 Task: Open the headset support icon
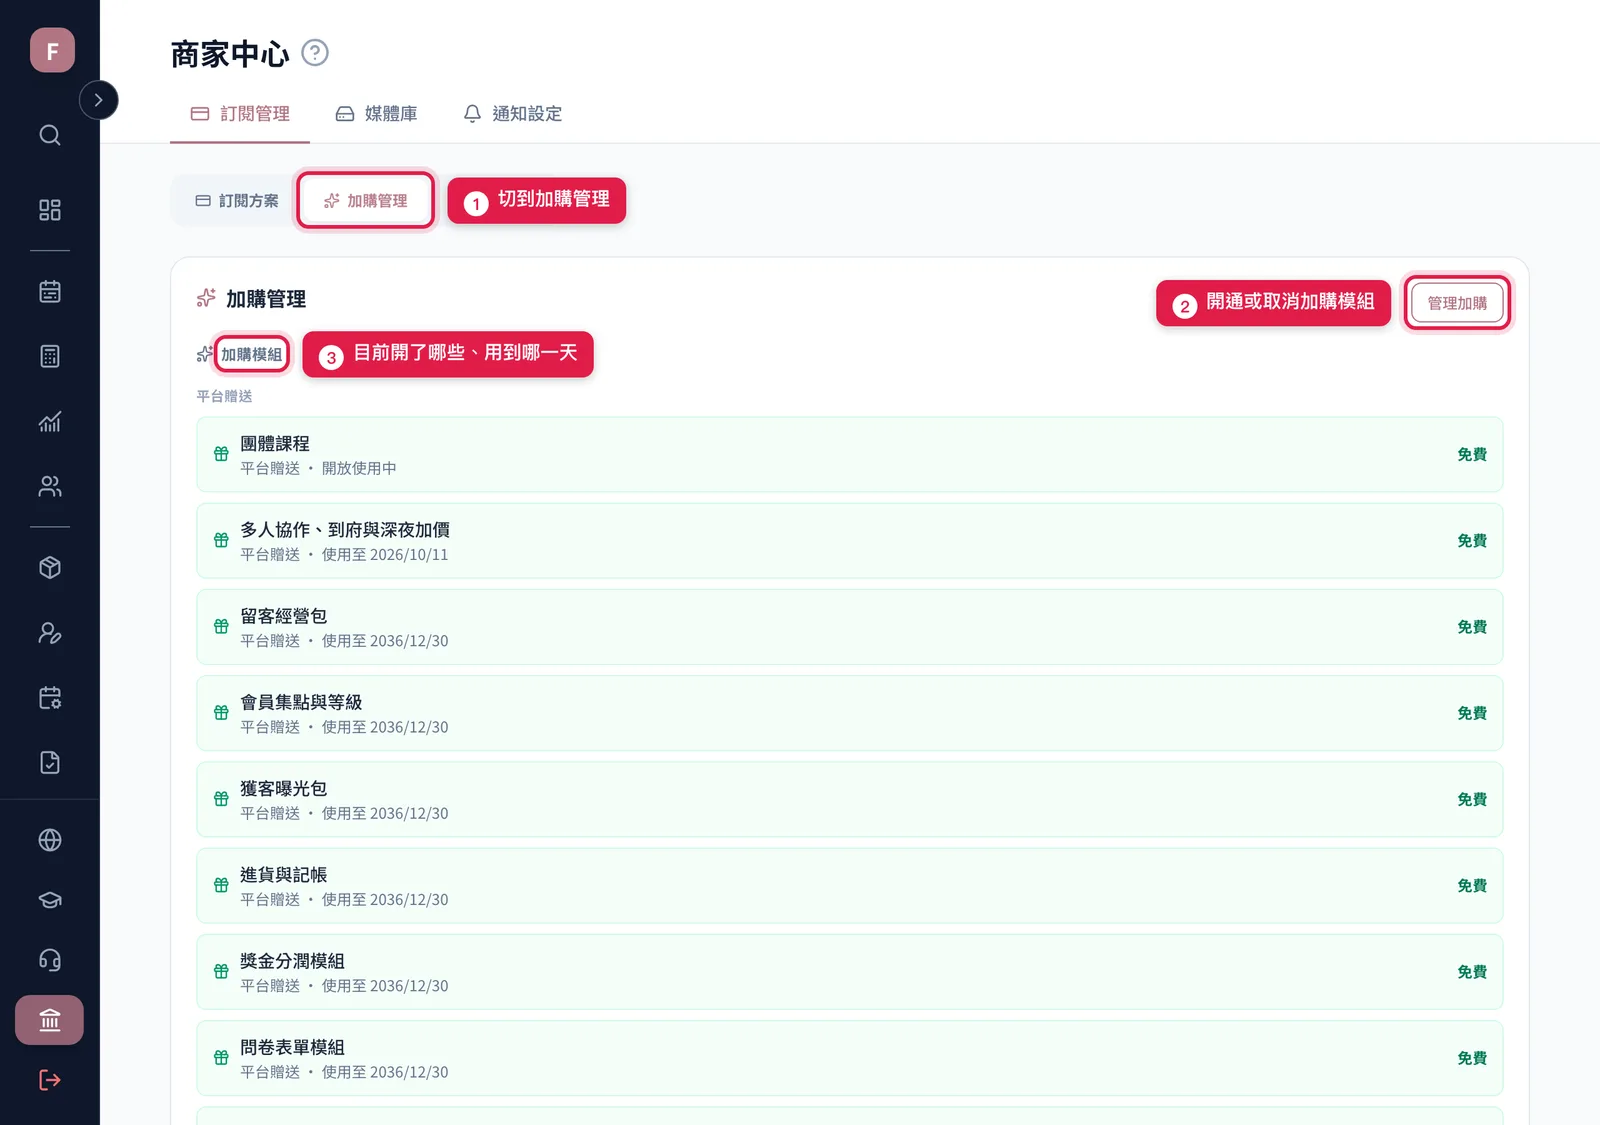[50, 960]
